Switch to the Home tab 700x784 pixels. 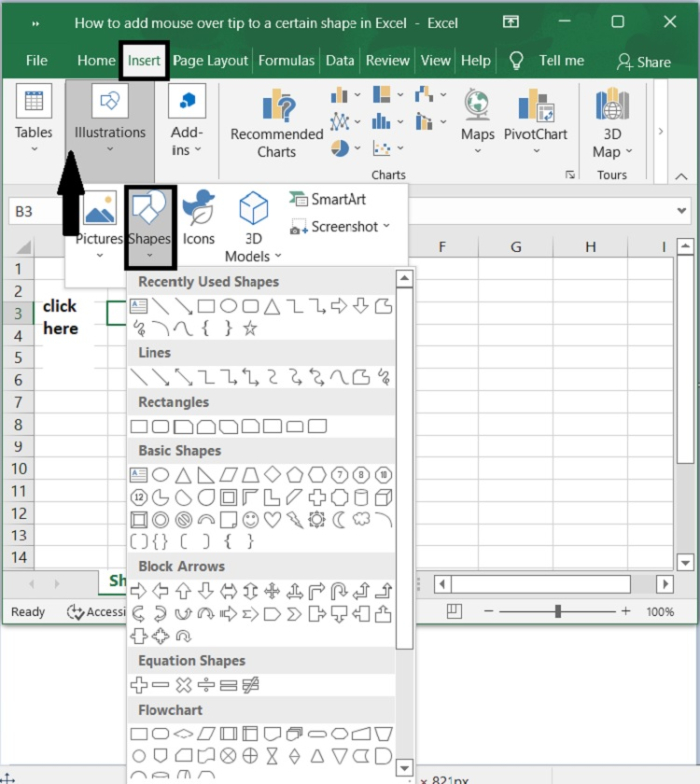tap(96, 60)
